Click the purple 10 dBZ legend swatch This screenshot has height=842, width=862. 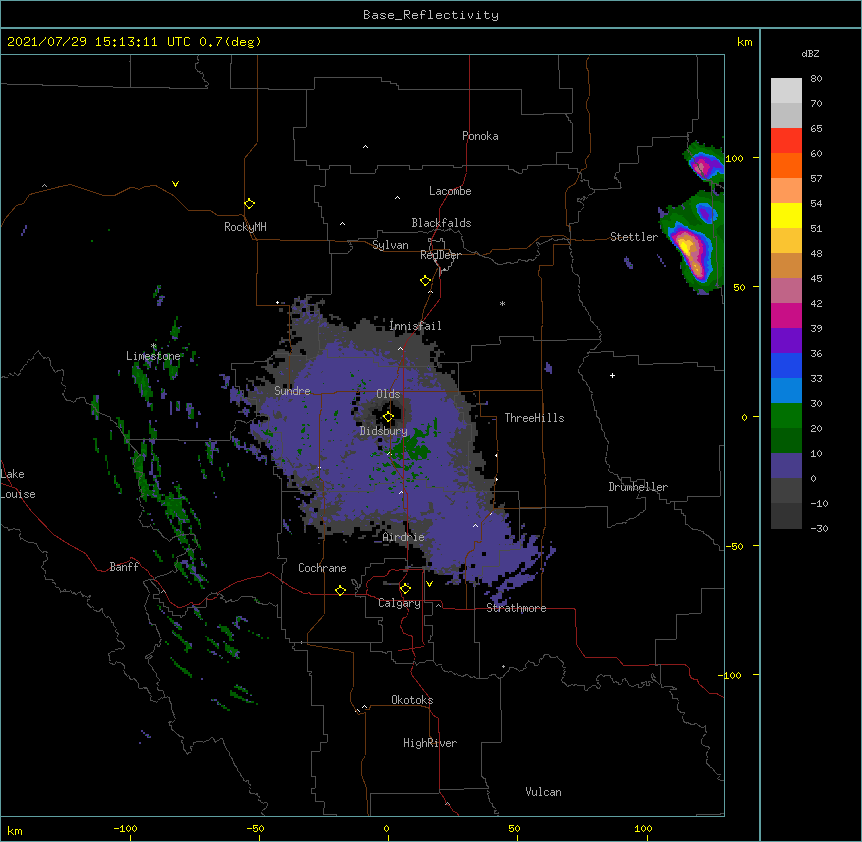pyautogui.click(x=786, y=466)
